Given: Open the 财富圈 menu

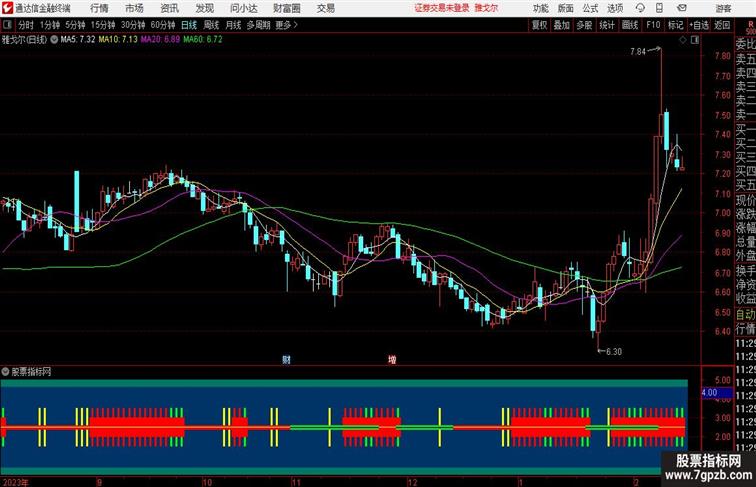Looking at the screenshot, I should [287, 8].
